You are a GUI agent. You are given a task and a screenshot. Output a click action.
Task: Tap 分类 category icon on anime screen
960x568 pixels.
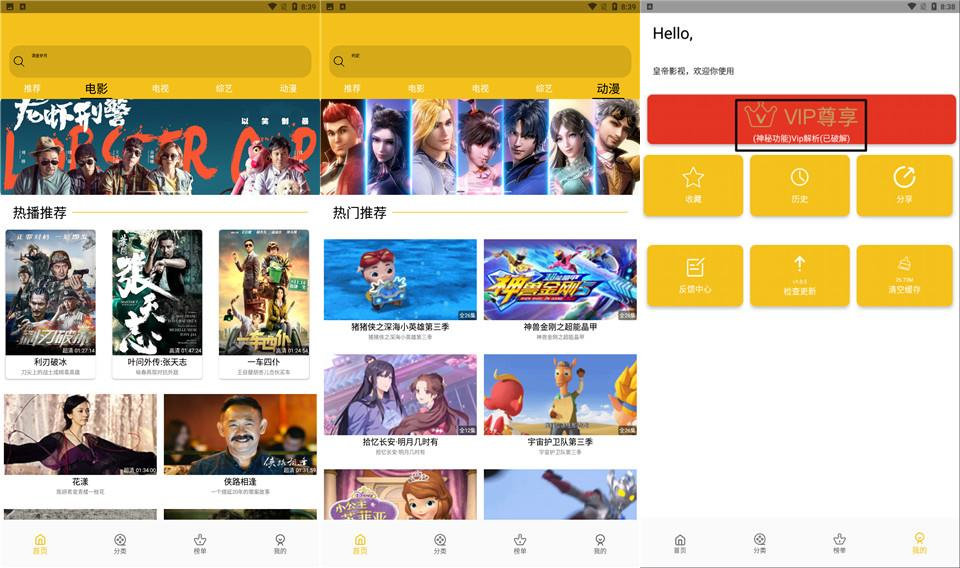click(440, 544)
